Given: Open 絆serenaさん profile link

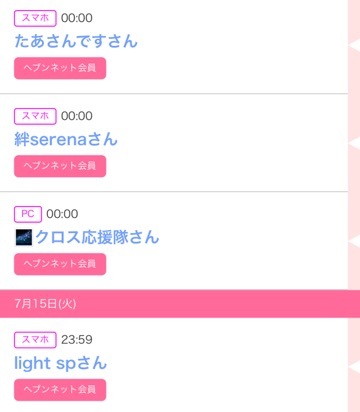Looking at the screenshot, I should coord(66,139).
